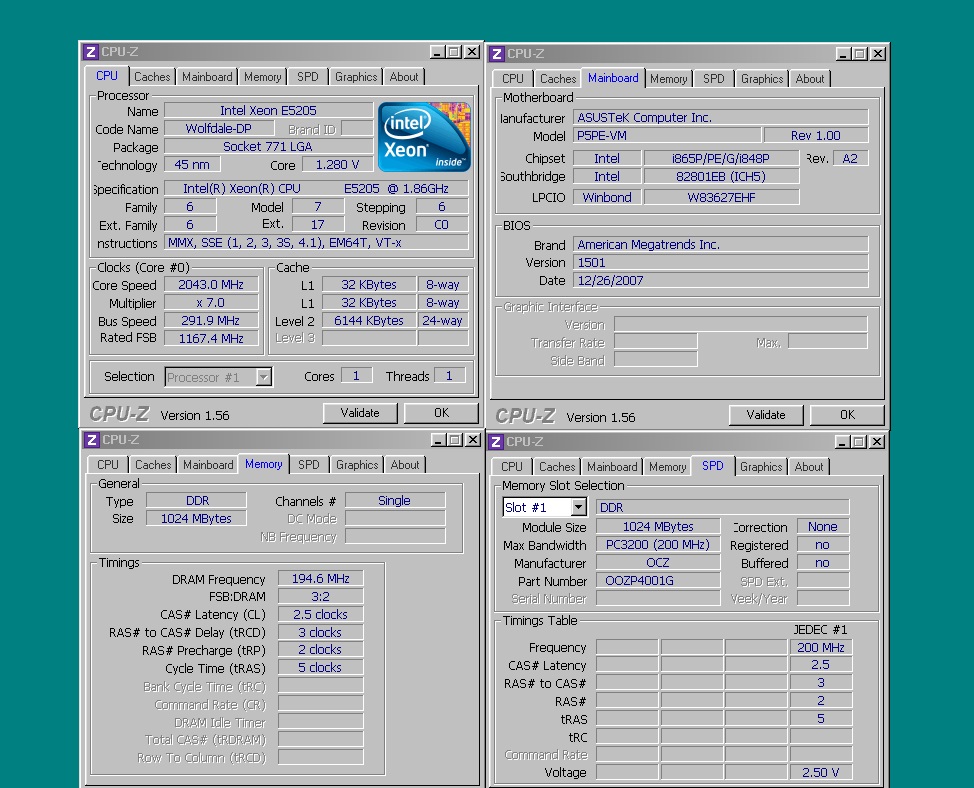Click the Name field showing Intel Xeon E5205
This screenshot has height=788, width=974.
268,111
